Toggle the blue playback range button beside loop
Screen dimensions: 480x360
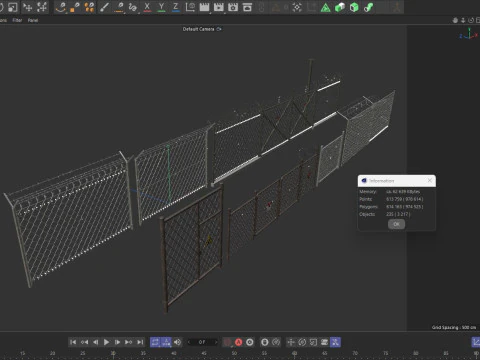pyautogui.click(x=166, y=342)
